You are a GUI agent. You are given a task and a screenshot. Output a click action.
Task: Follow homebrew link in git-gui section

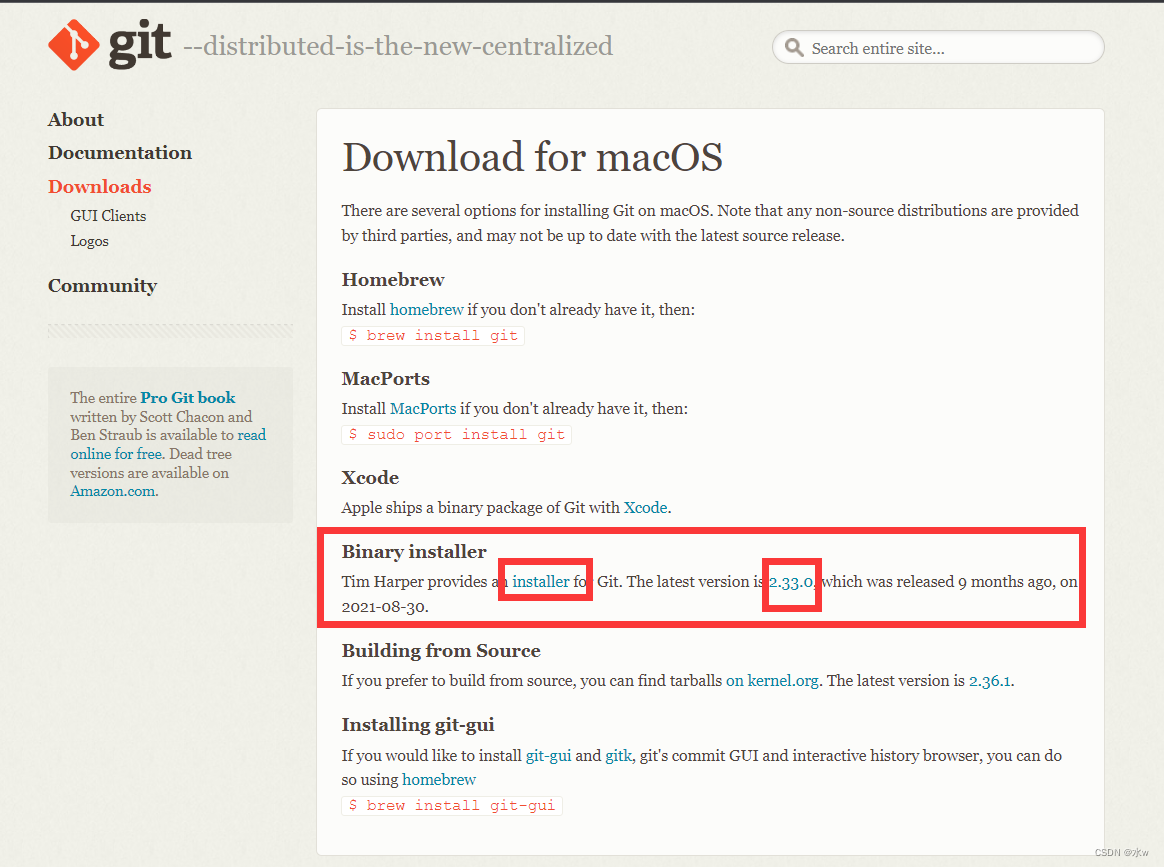click(439, 779)
